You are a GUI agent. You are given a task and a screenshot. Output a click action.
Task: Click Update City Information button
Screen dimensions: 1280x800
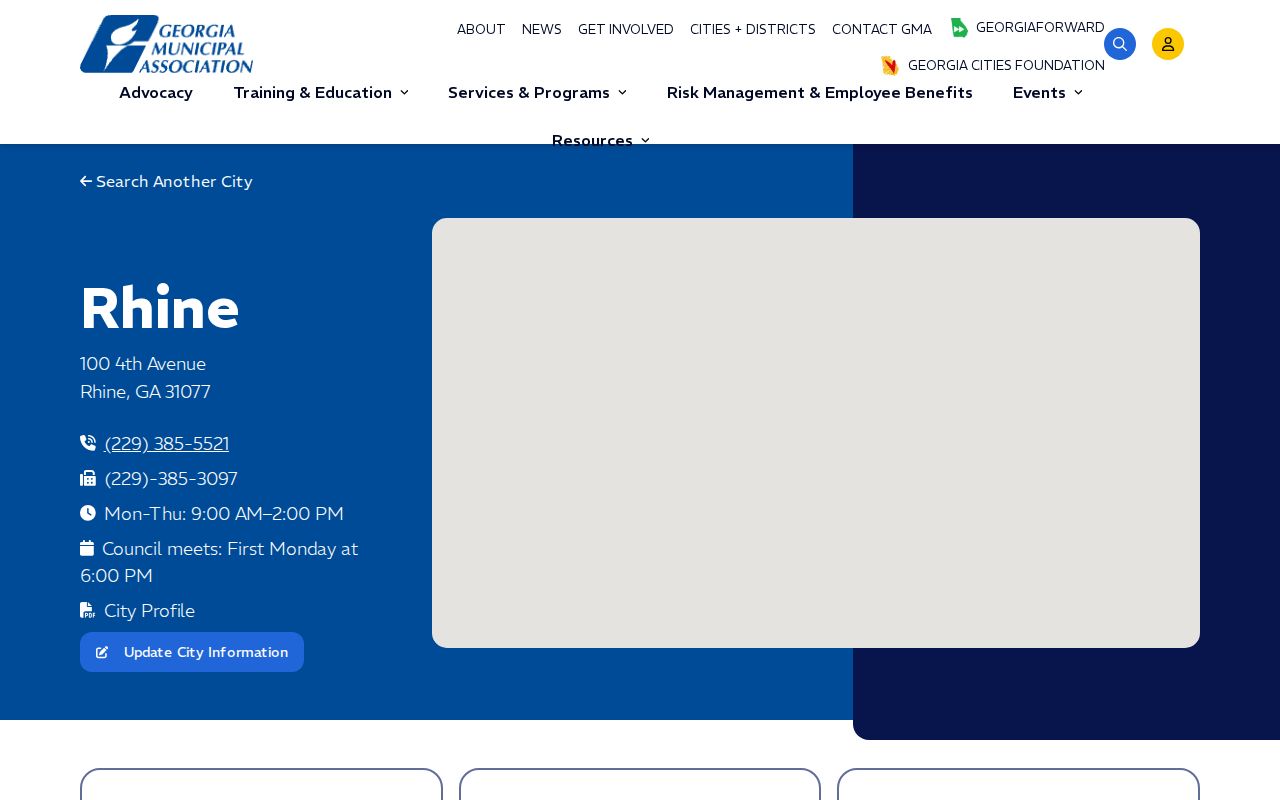(x=192, y=652)
